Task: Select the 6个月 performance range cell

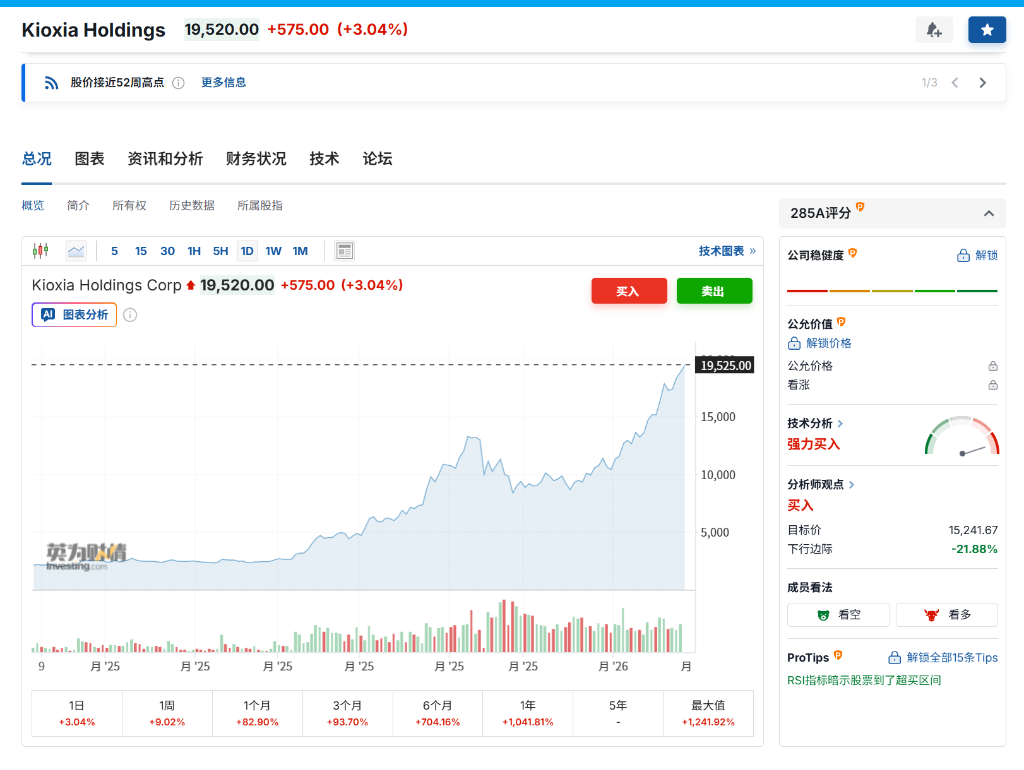Action: point(437,713)
